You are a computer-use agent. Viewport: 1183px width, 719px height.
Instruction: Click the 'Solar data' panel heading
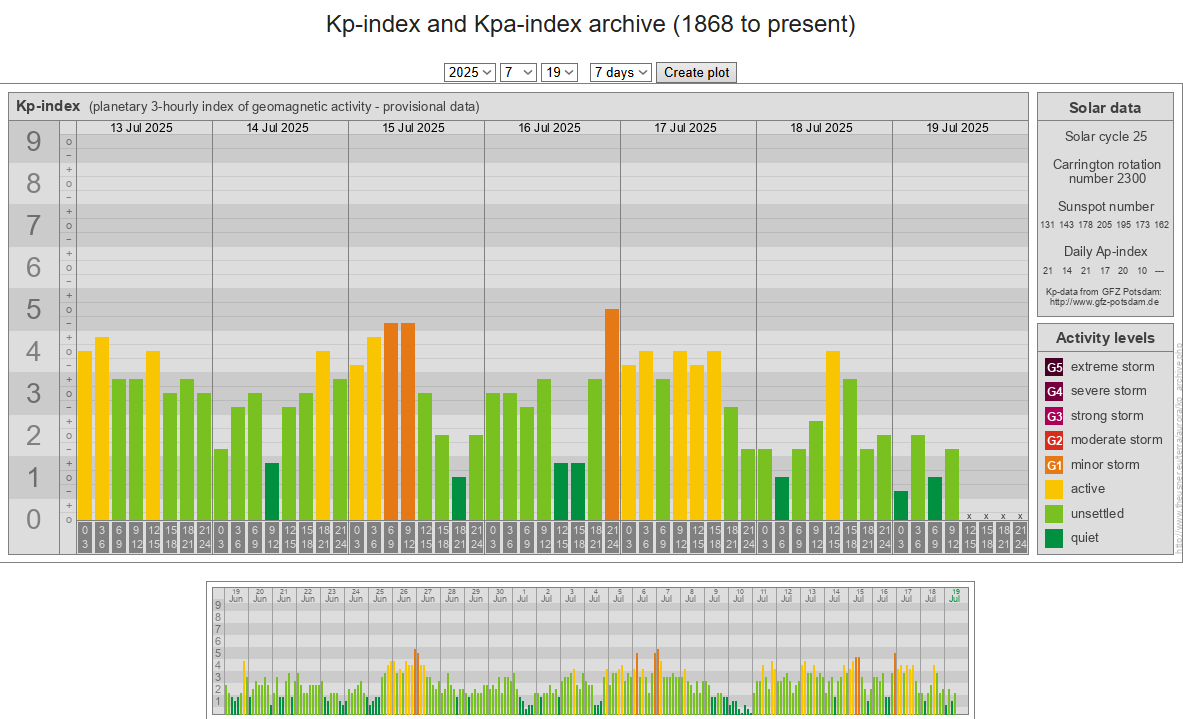(1105, 108)
